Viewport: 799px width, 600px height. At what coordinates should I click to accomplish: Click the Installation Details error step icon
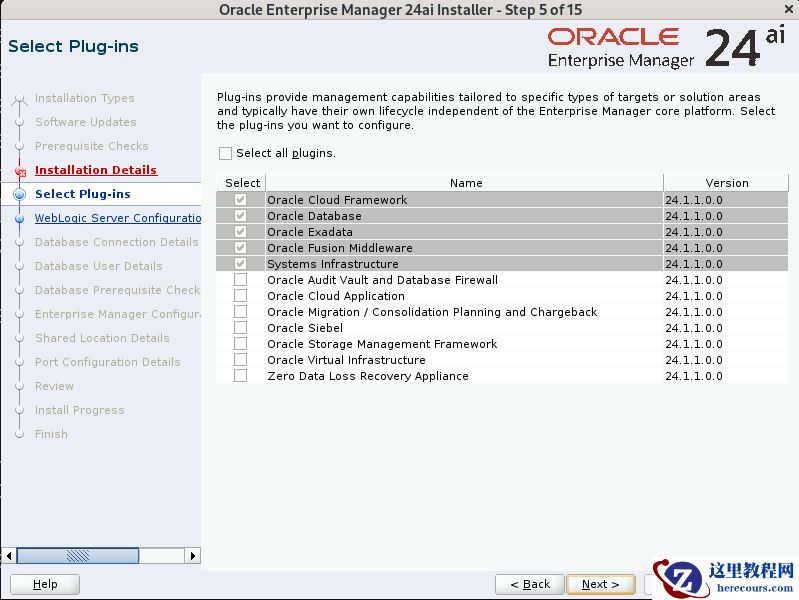pos(20,171)
